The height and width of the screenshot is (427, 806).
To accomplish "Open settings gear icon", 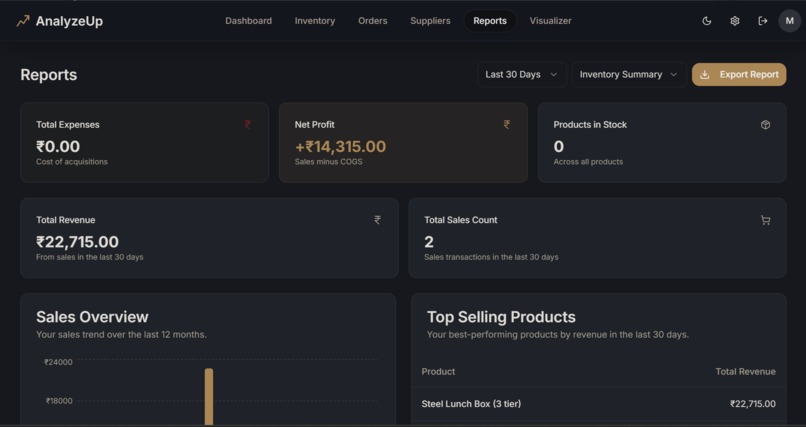I will click(735, 21).
